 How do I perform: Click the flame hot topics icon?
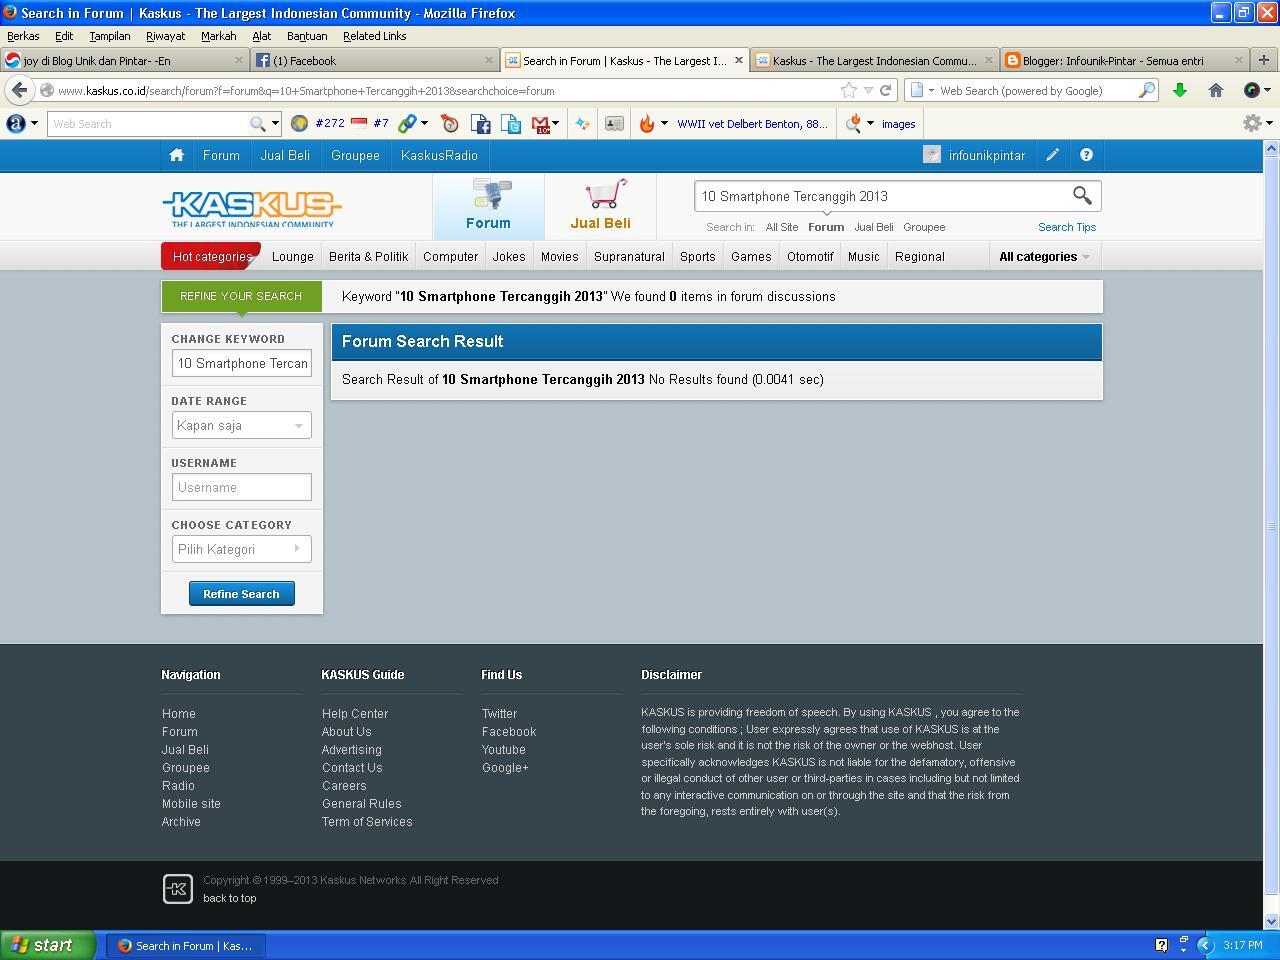click(647, 124)
